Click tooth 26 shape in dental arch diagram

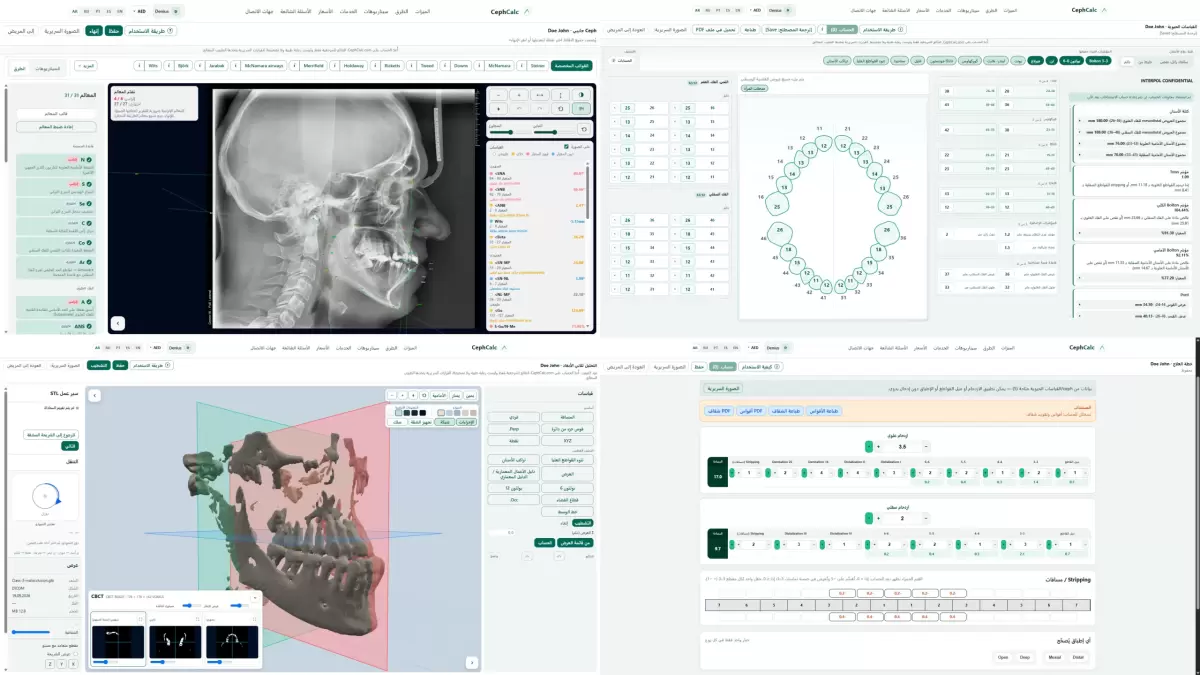click(x=889, y=206)
